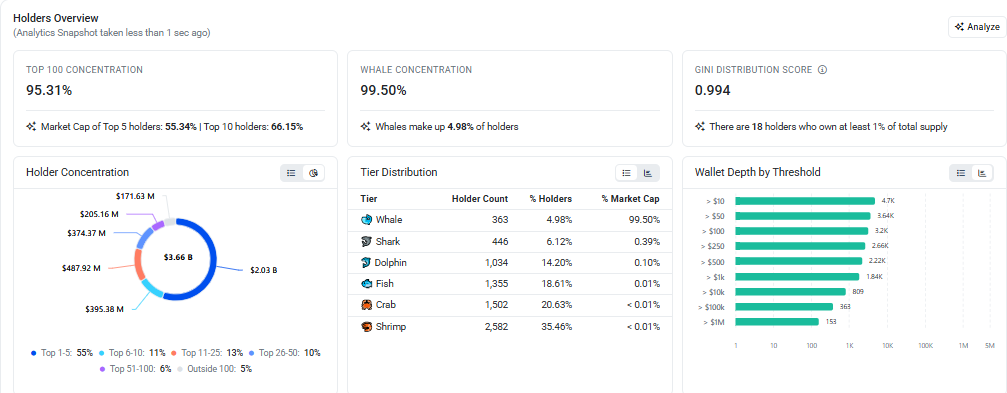
Task: Open the Gini Distribution Score info icon
Action: point(822,69)
